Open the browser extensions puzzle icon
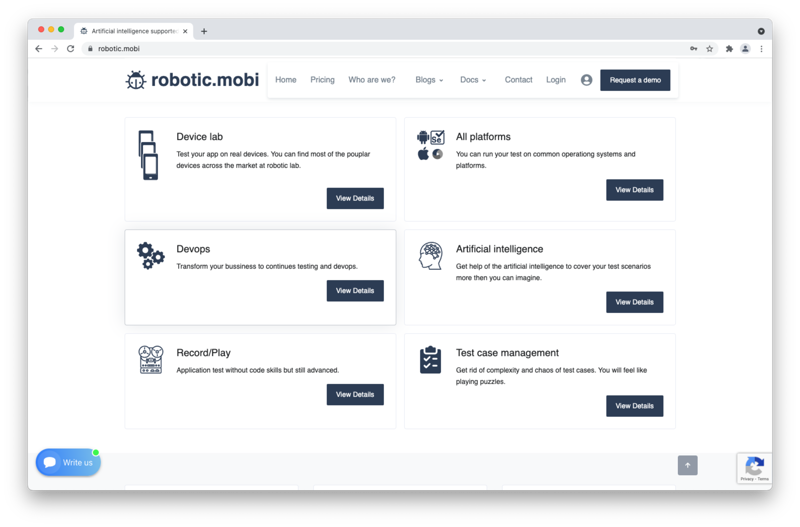 click(x=729, y=48)
